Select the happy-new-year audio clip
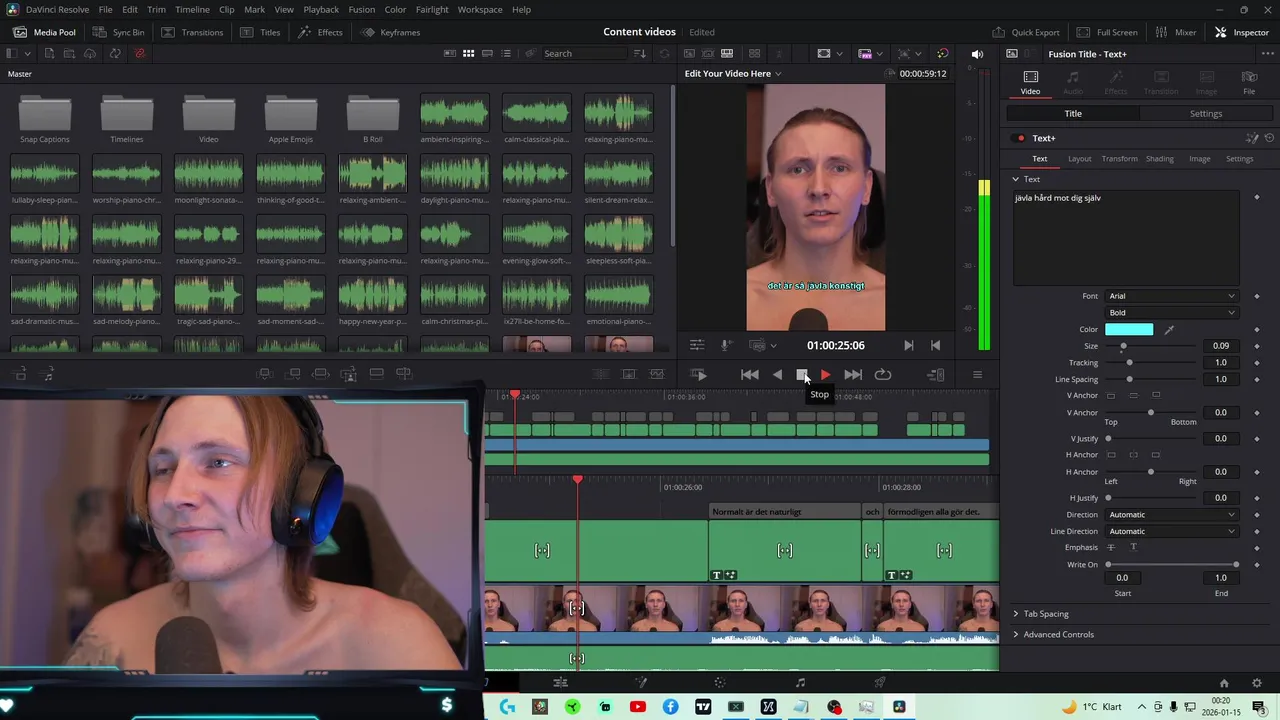The image size is (1280, 720). coord(373,302)
